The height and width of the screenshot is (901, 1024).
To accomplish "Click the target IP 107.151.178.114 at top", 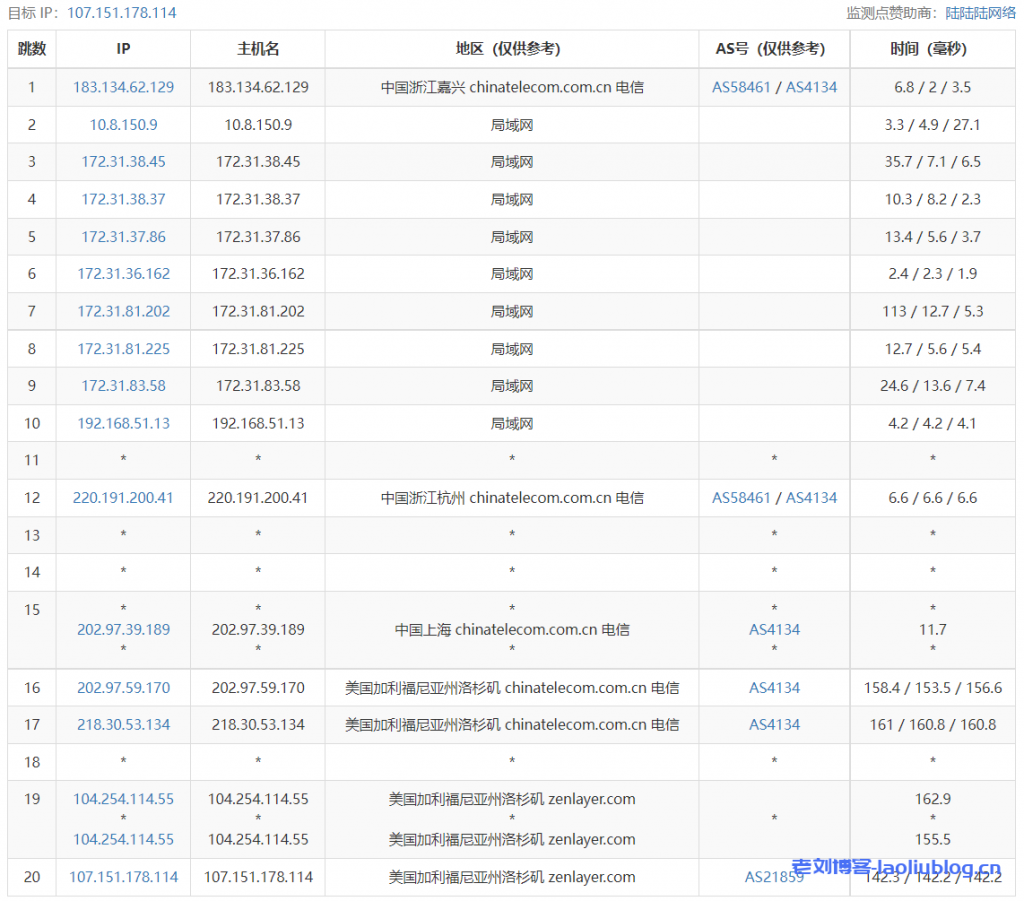I will pos(122,13).
